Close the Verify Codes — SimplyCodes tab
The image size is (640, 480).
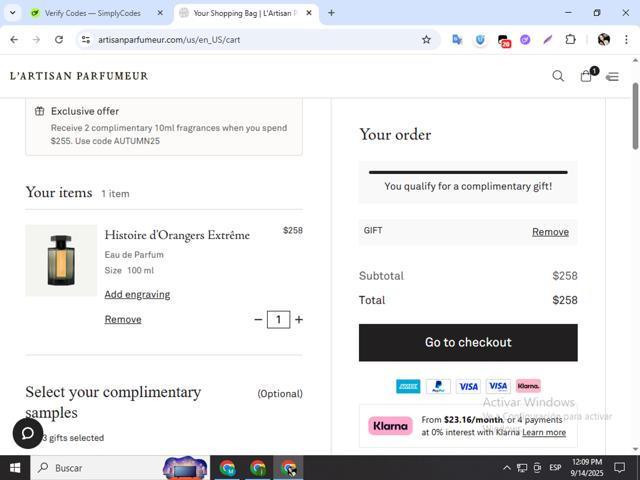pyautogui.click(x=160, y=13)
